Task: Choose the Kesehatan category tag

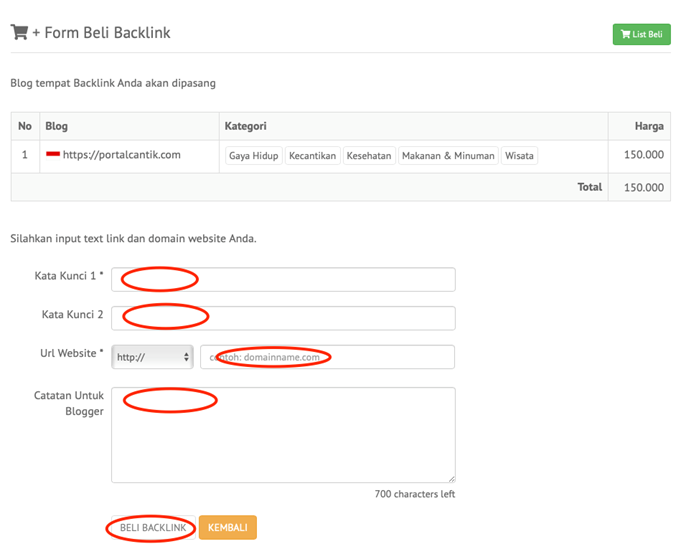Action: (368, 156)
